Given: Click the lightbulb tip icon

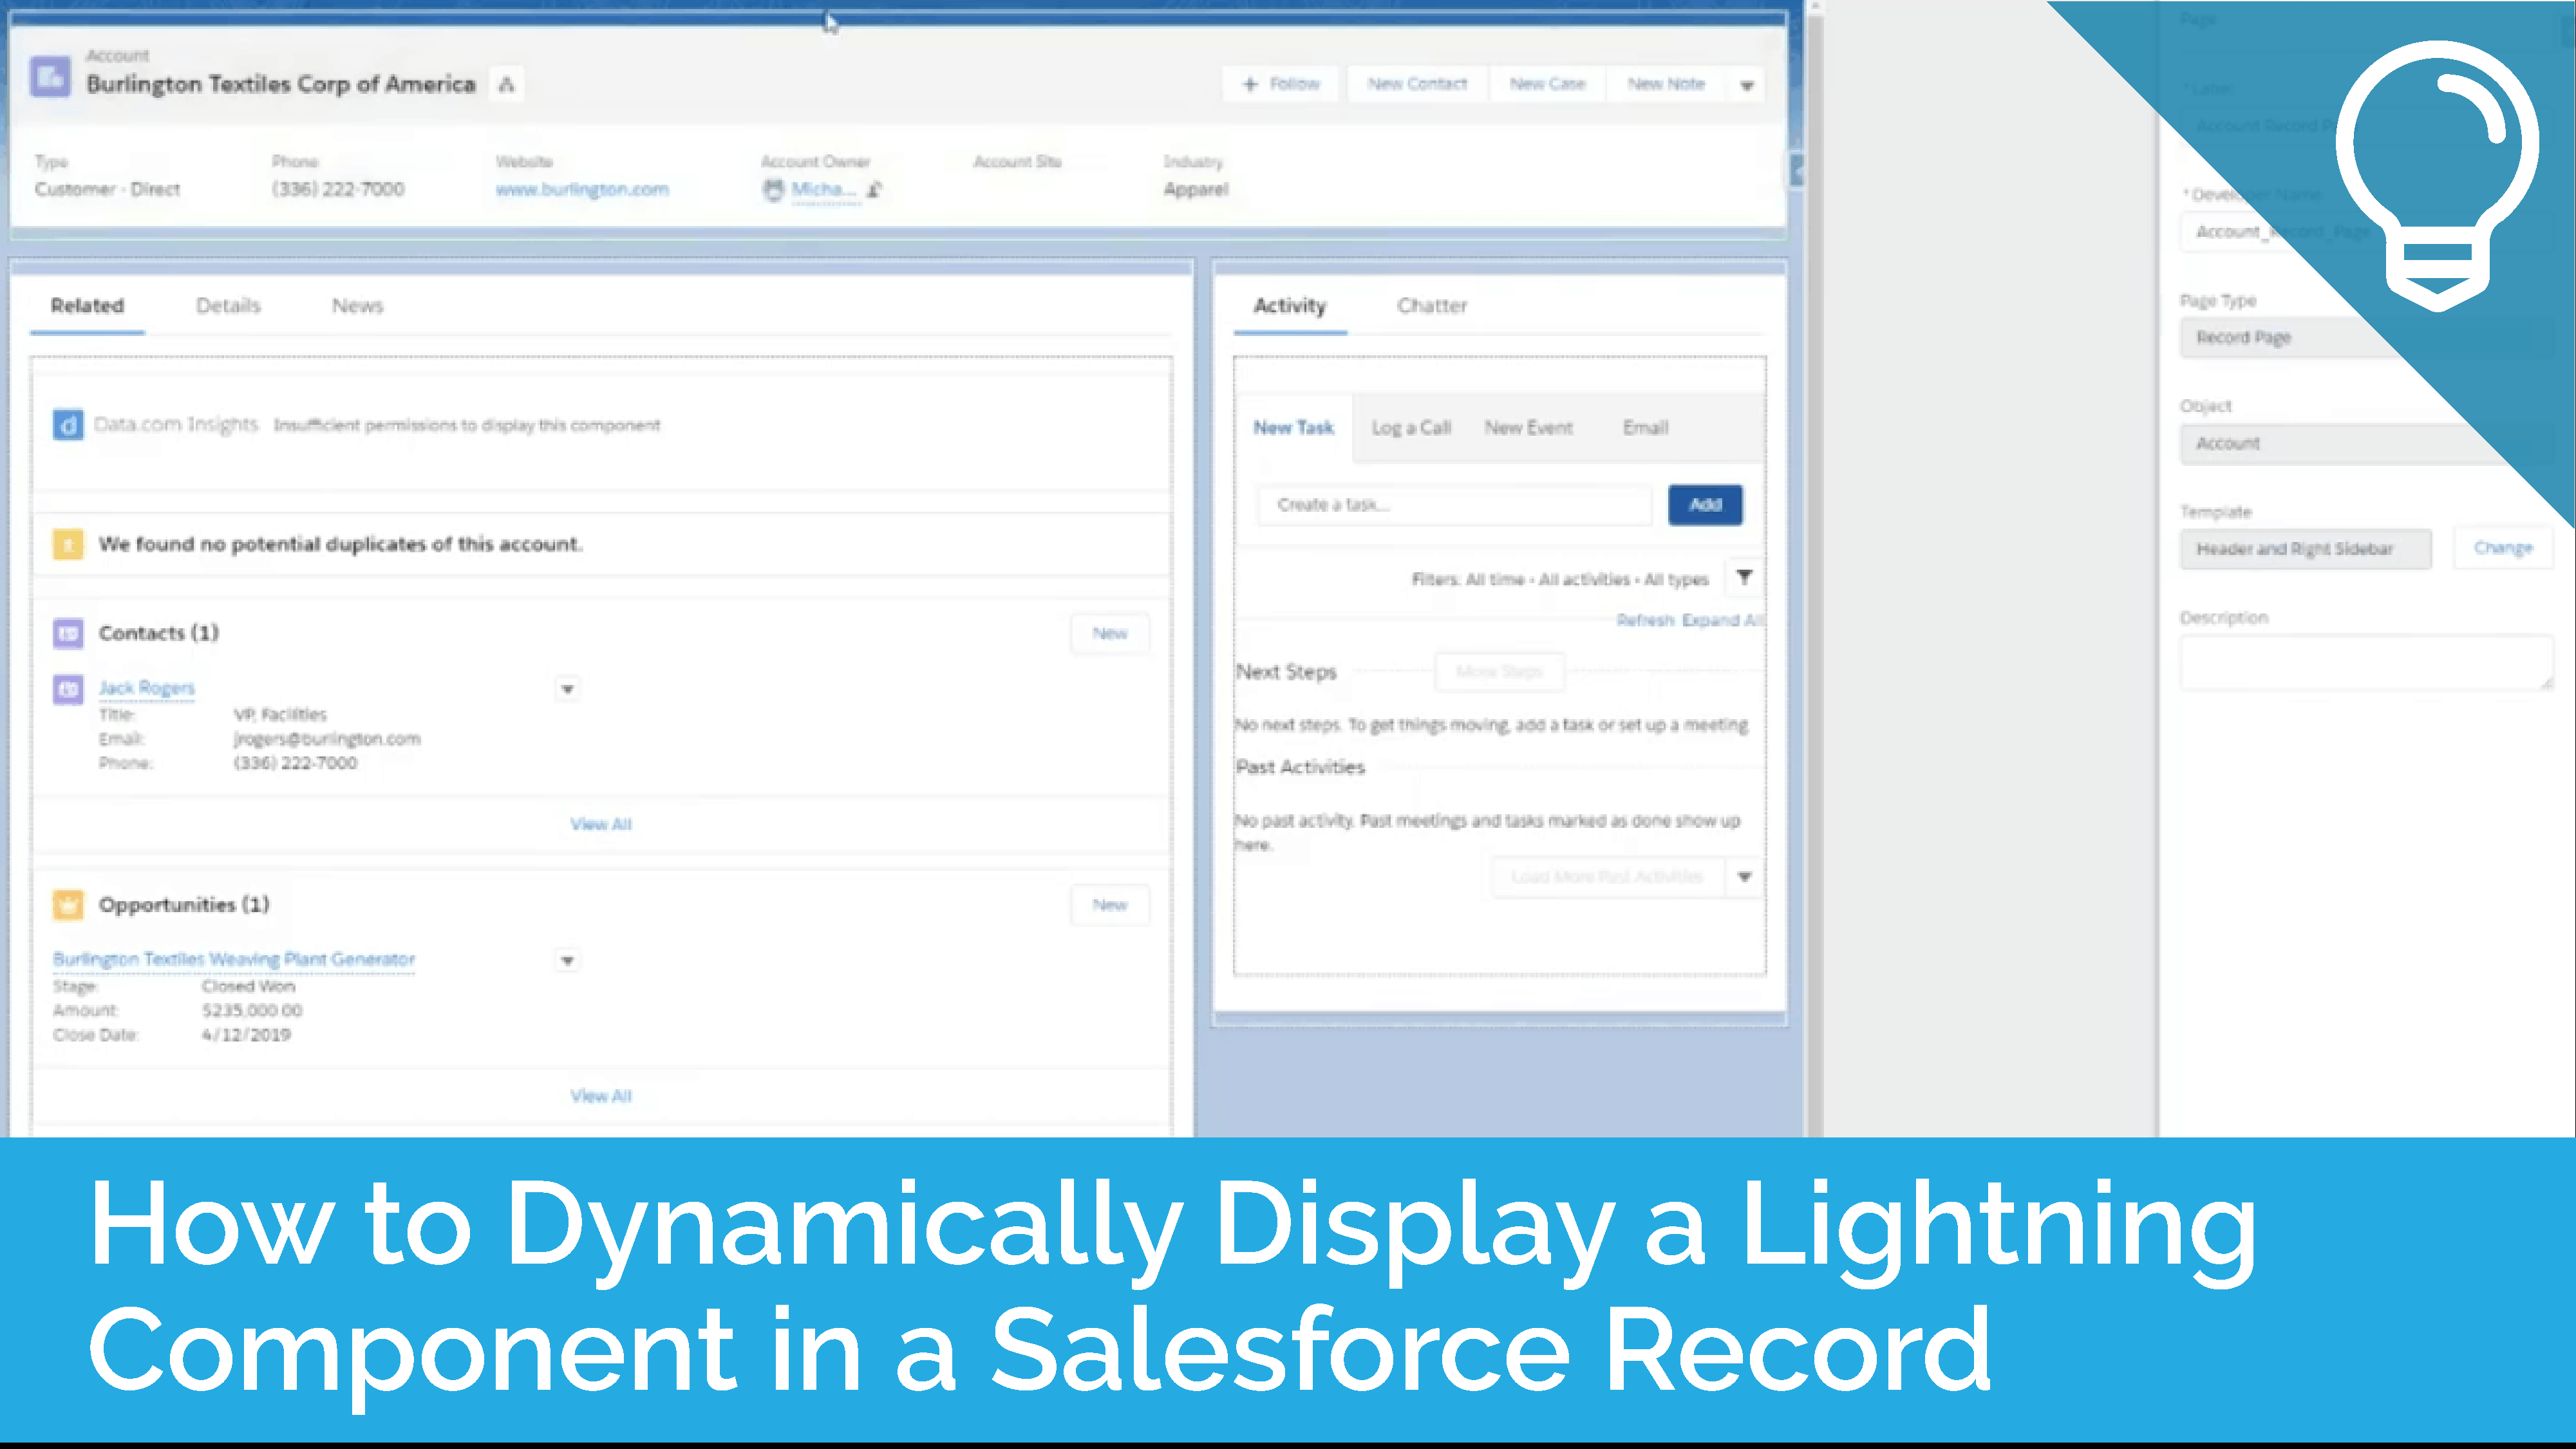Looking at the screenshot, I should tap(2438, 175).
